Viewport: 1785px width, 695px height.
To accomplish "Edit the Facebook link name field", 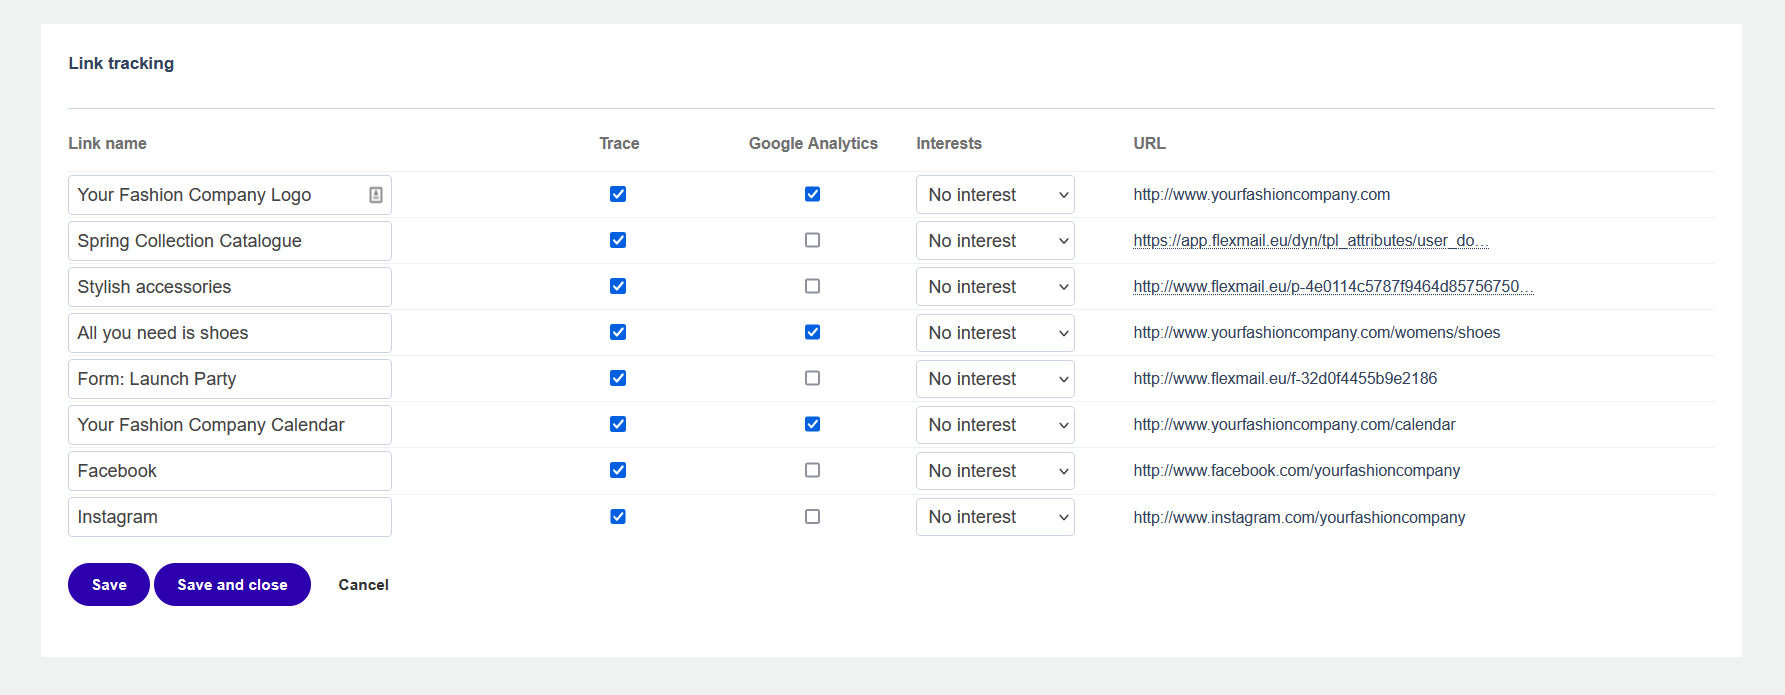I will coord(229,471).
